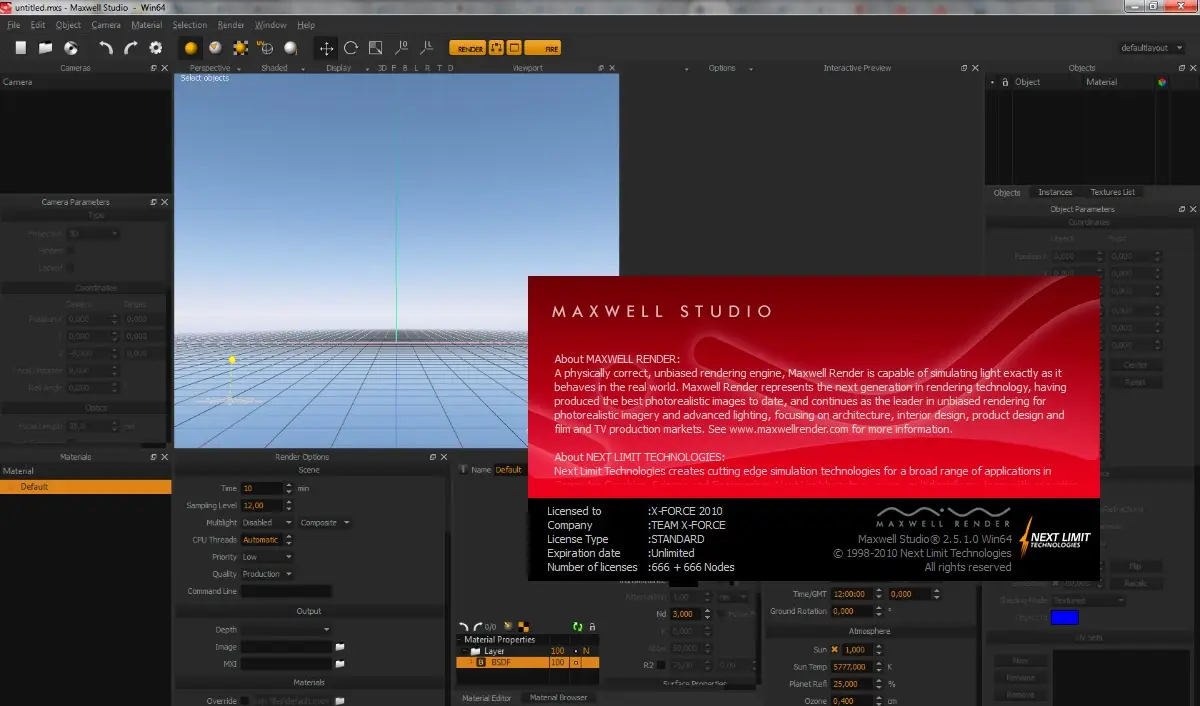Click the green refresh material preview icon
The image size is (1200, 706).
[577, 626]
